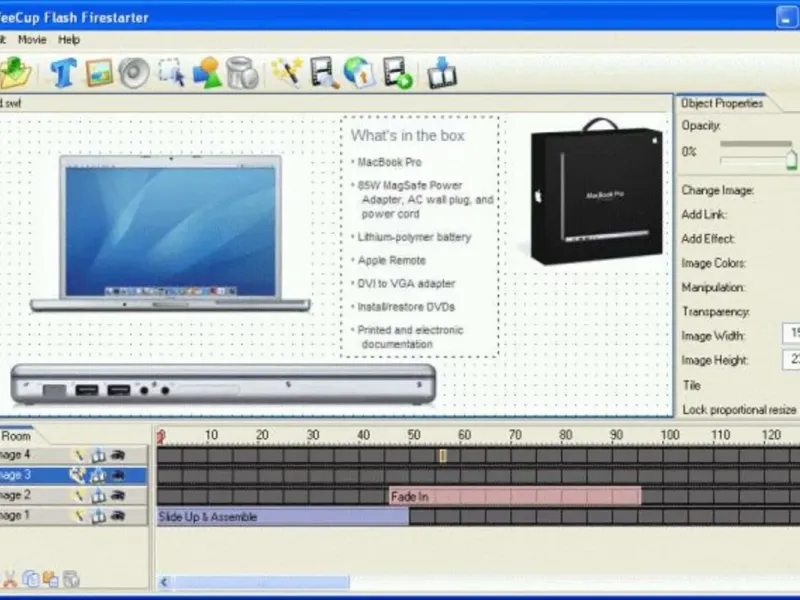Viewport: 800px width, 600px height.
Task: Click the "Lock proportional resize" label
Action: click(x=739, y=410)
